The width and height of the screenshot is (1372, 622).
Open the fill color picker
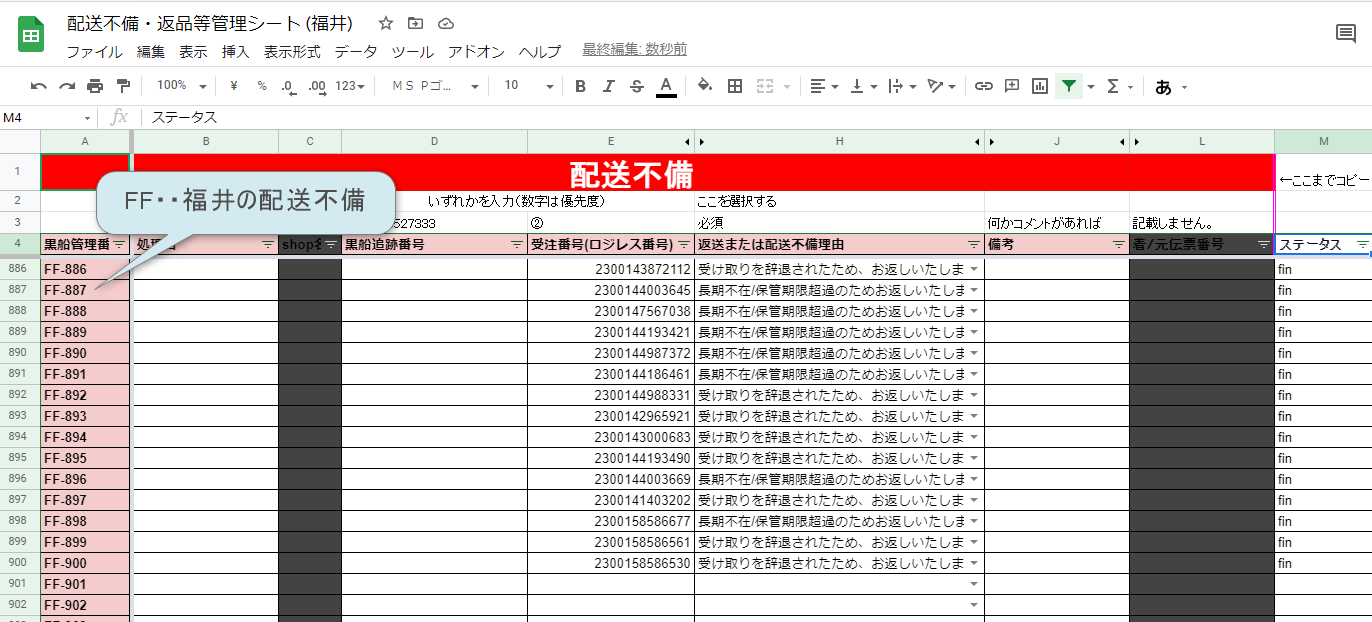[x=705, y=86]
